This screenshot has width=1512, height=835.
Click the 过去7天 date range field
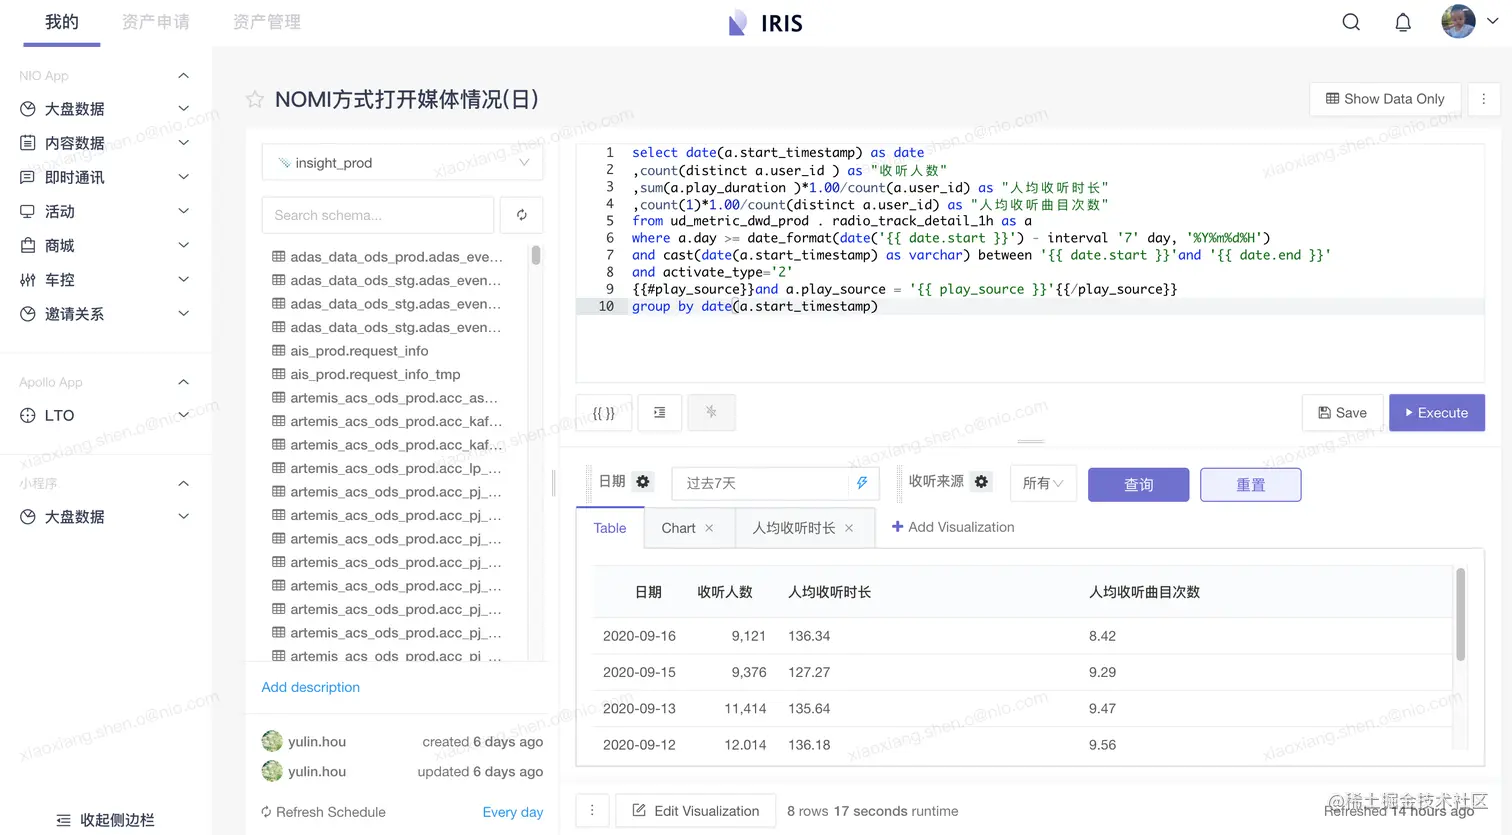point(775,483)
